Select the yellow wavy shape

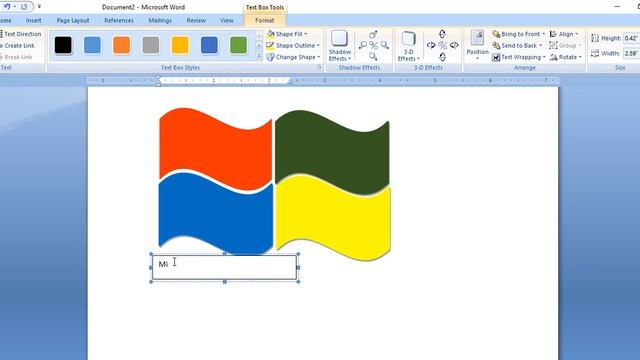[333, 218]
